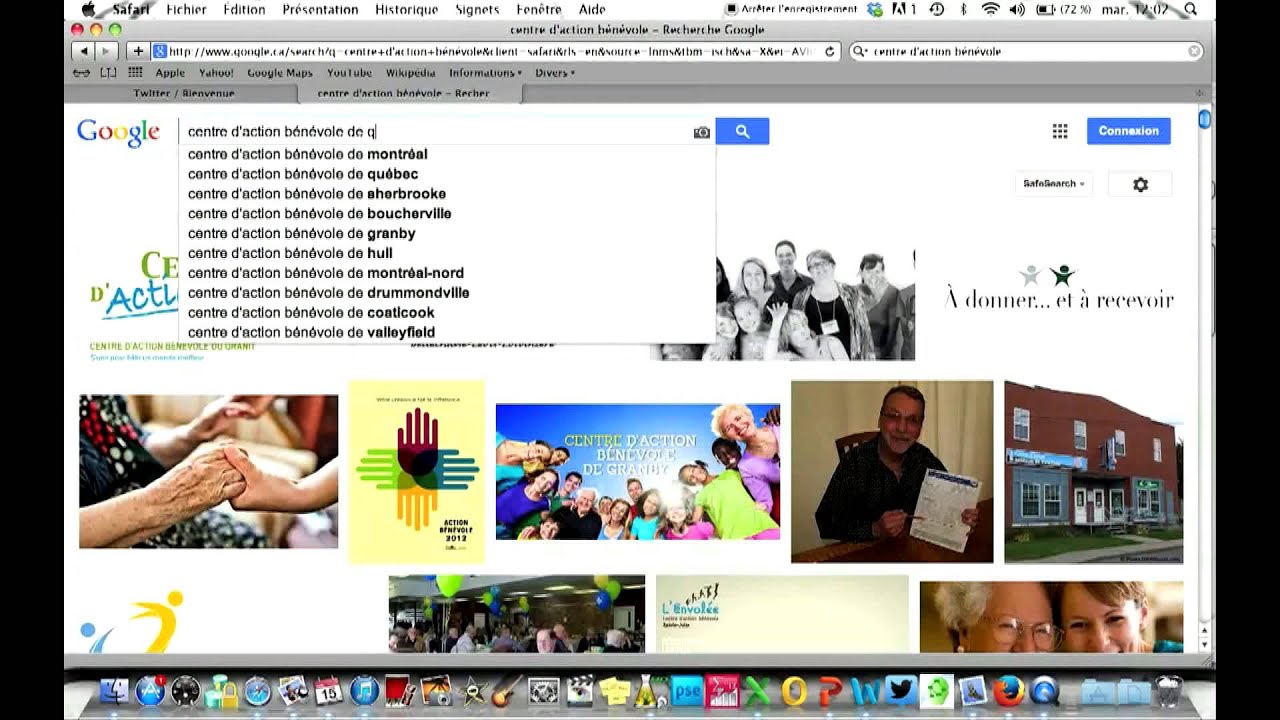Choose the 'granby' suggestion
The image size is (1280, 720).
pos(448,233)
